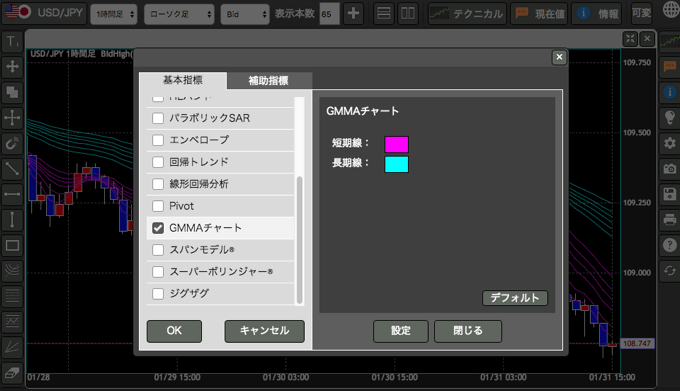This screenshot has height=391, width=680.
Task: Enable the Pivot checkbox
Action: [158, 206]
